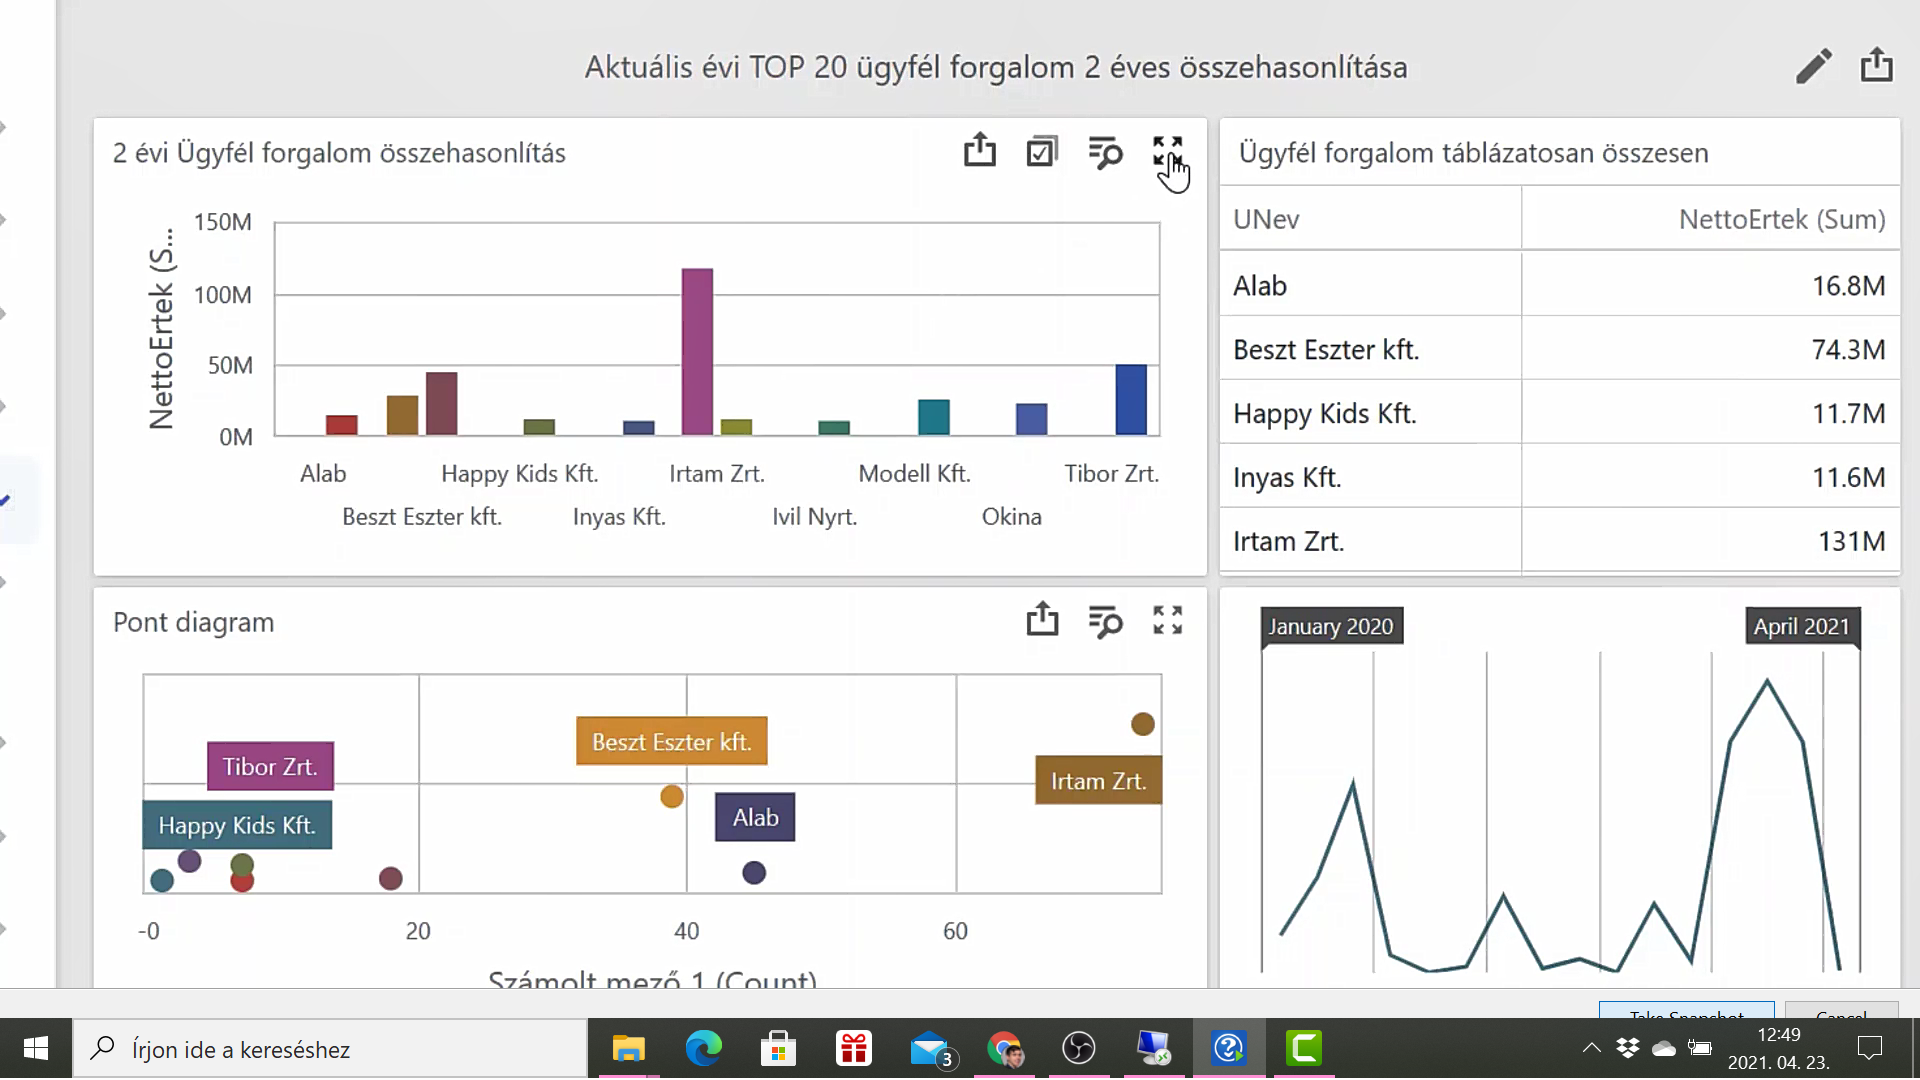The width and height of the screenshot is (1920, 1080).
Task: Maximize the bar chart panel
Action: [1167, 152]
